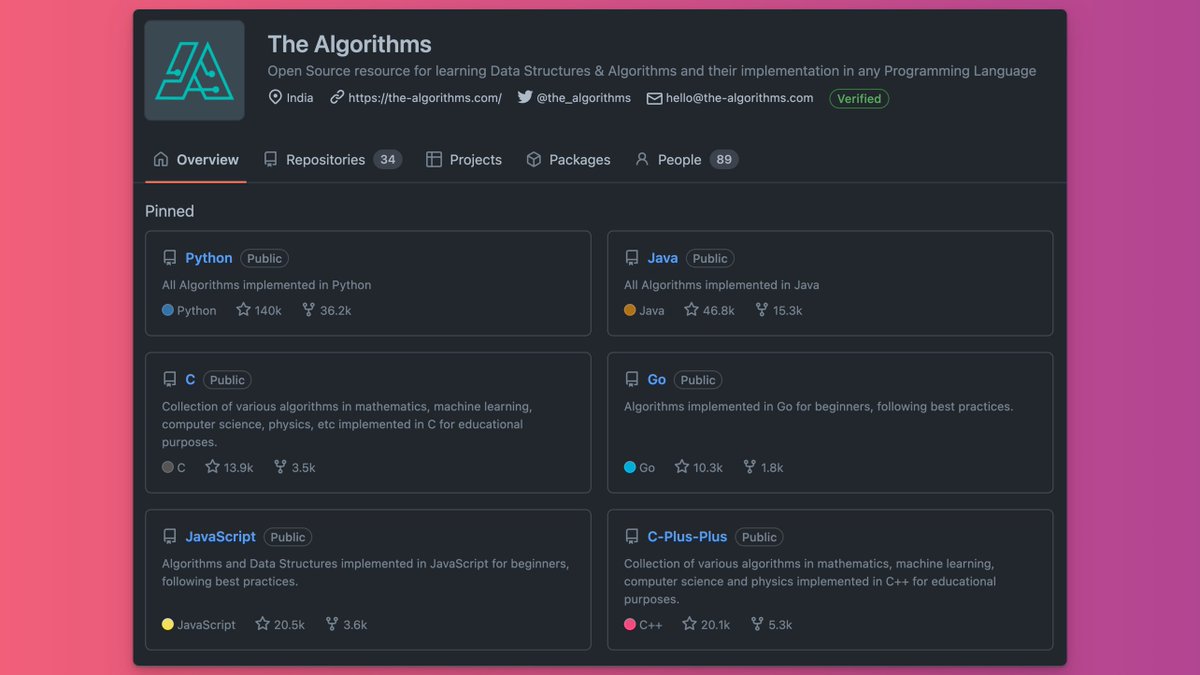Click the India location text
The width and height of the screenshot is (1200, 675).
(300, 98)
